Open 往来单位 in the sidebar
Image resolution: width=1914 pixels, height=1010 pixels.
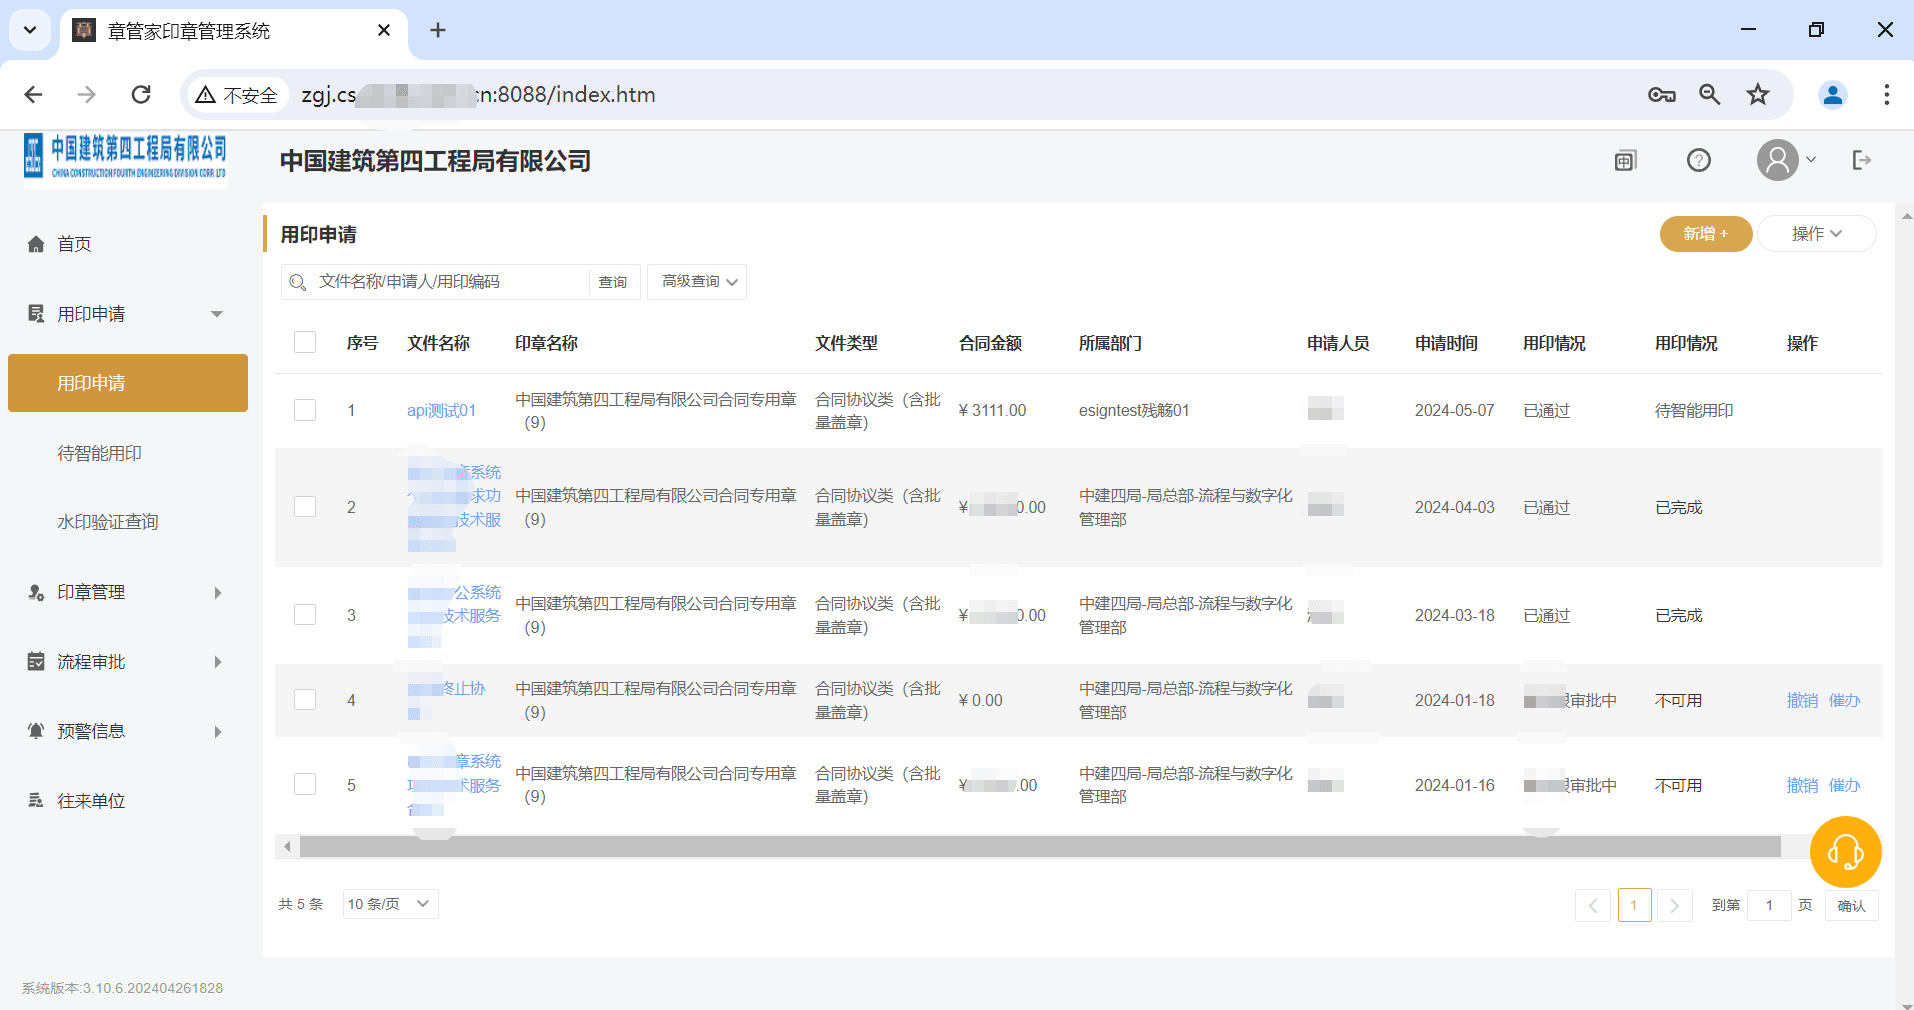click(x=91, y=801)
